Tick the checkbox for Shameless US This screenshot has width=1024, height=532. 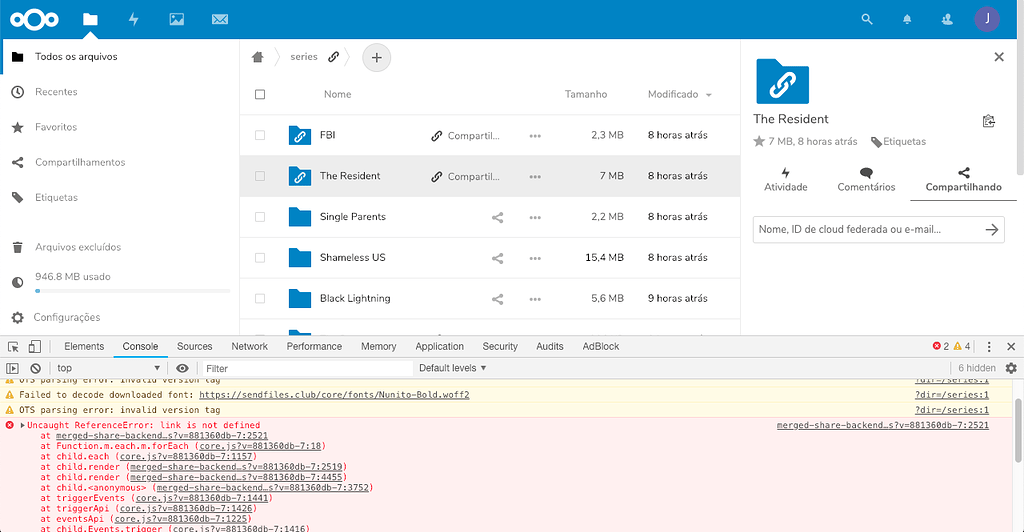point(260,258)
